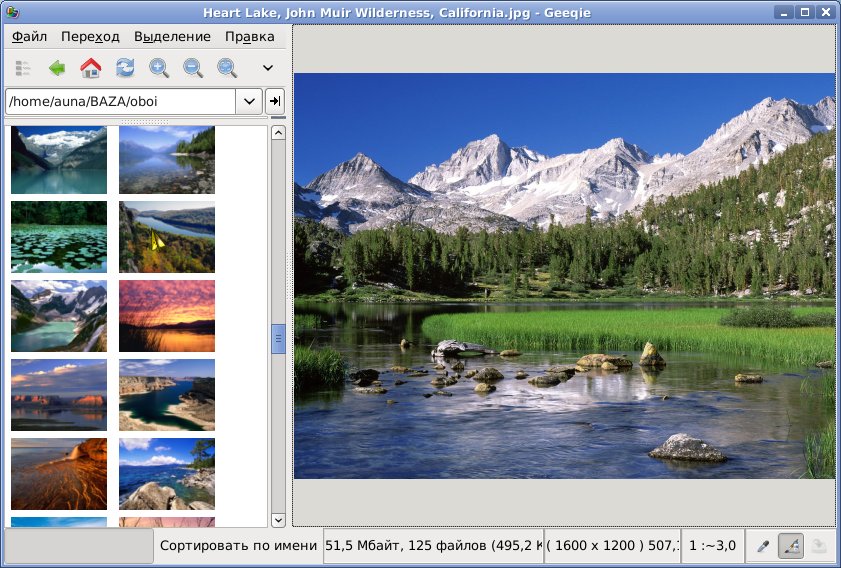Minimize the Geeqie window
Viewport: 841px width, 568px height.
coord(784,12)
